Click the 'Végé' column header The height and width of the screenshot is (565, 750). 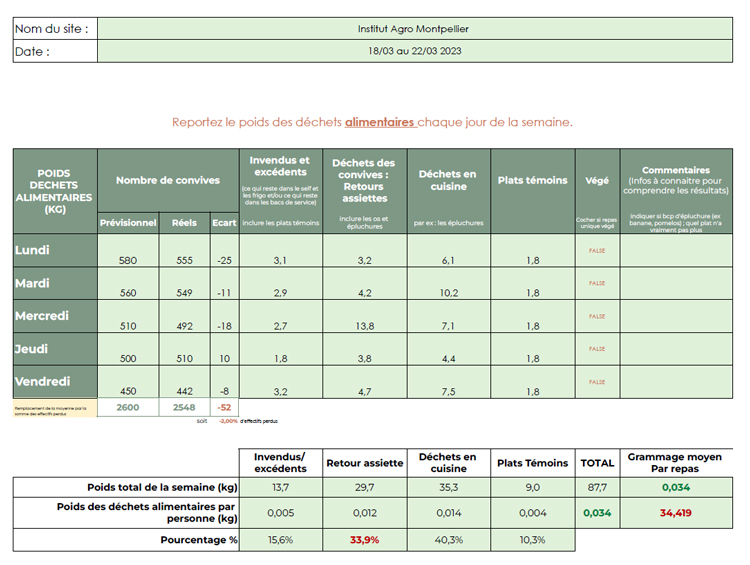point(597,191)
